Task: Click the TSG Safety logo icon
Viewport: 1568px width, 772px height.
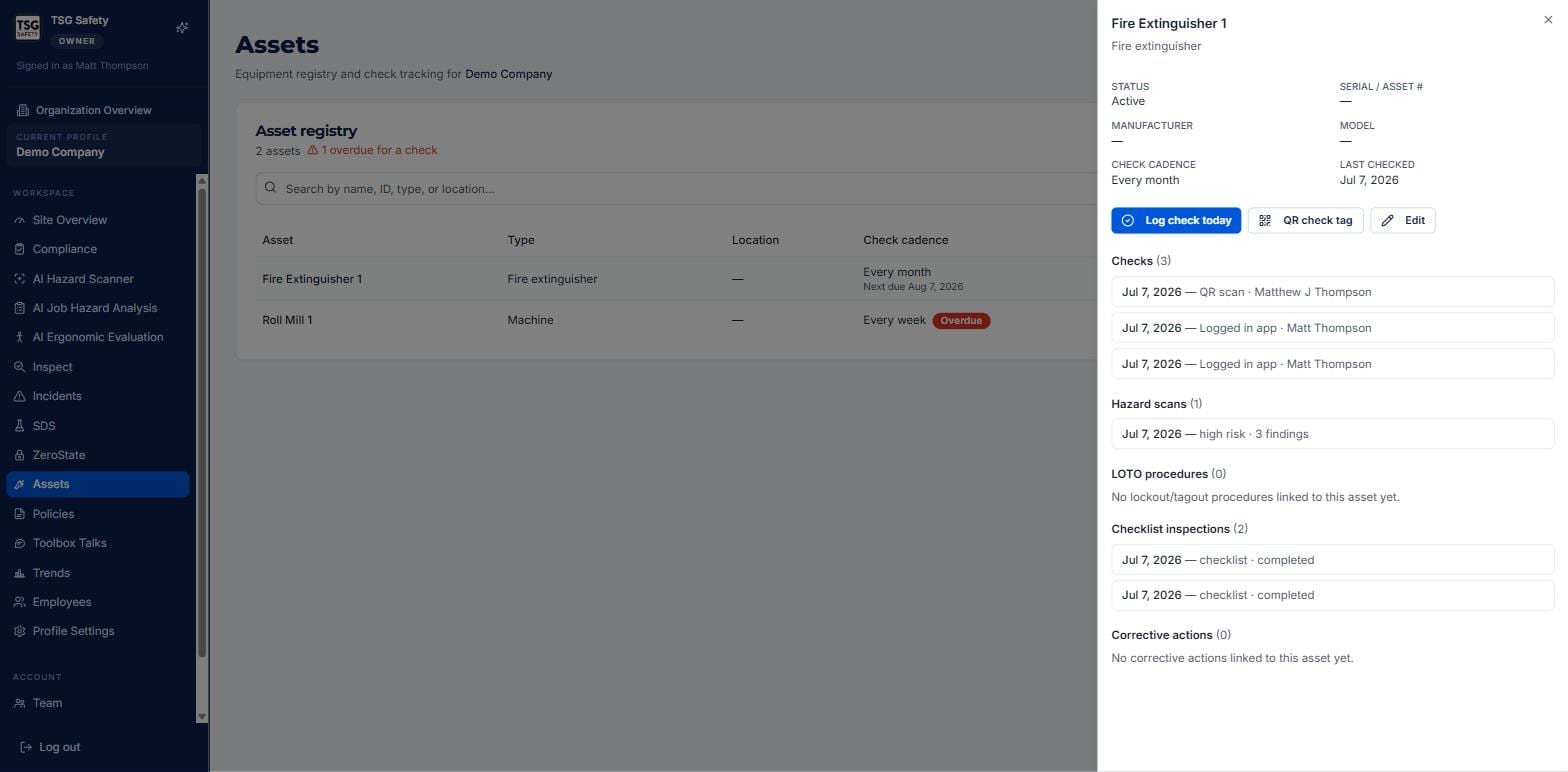Action: coord(28,28)
